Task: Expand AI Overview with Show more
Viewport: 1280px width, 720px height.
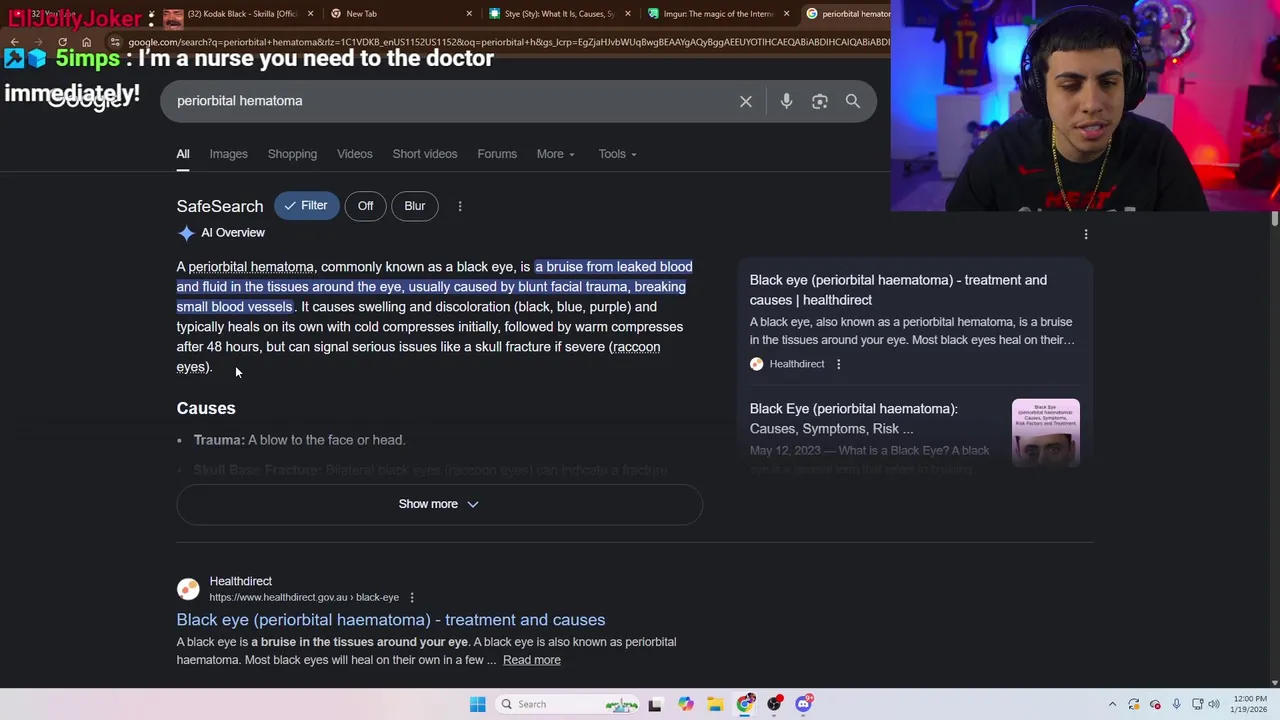Action: coord(439,504)
